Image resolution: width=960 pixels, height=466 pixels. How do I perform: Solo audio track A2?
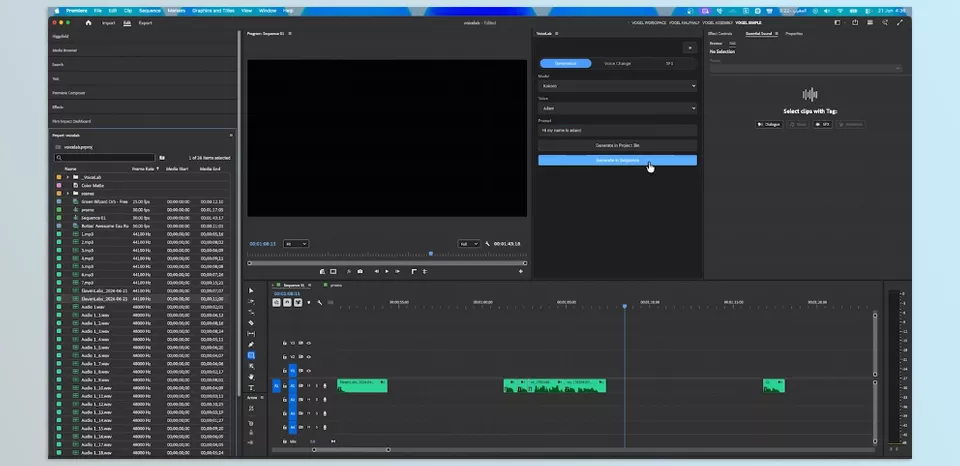(317, 400)
